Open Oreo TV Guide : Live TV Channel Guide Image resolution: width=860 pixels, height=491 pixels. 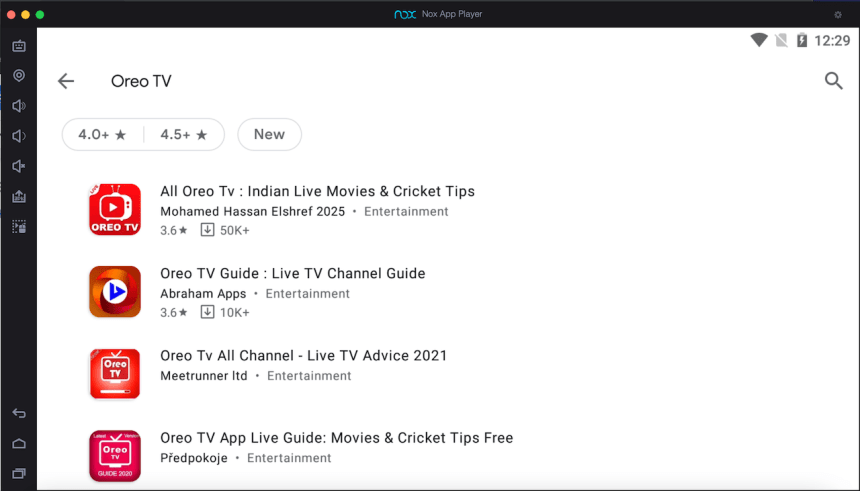coord(292,274)
